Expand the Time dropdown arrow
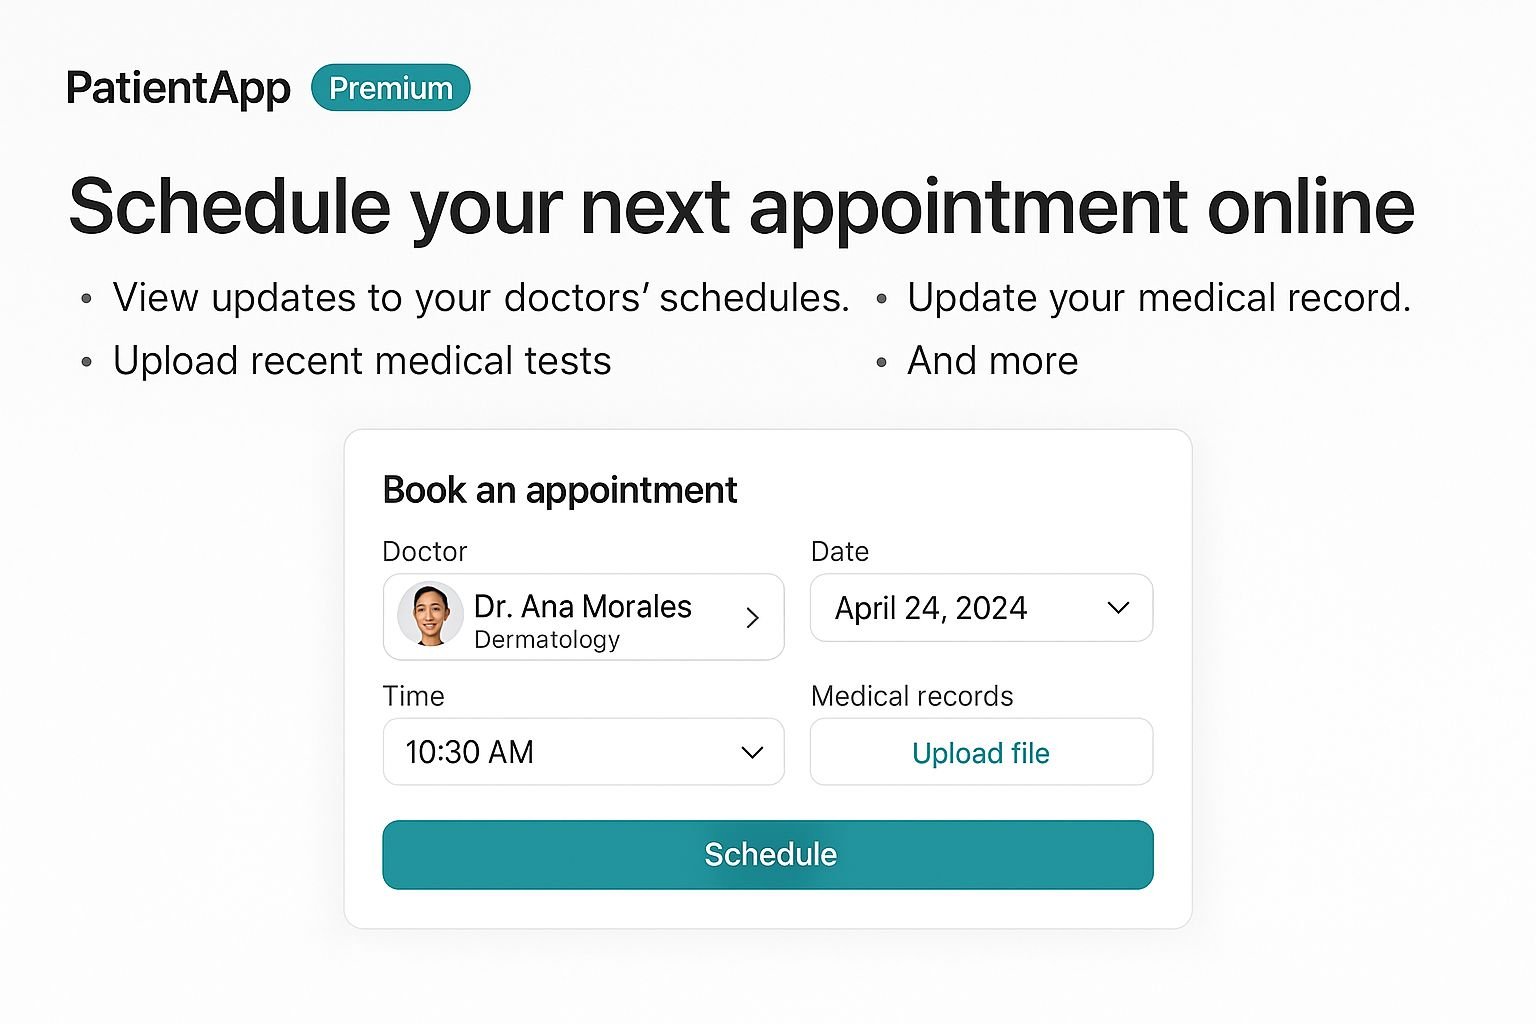1536x1024 pixels. (x=752, y=752)
